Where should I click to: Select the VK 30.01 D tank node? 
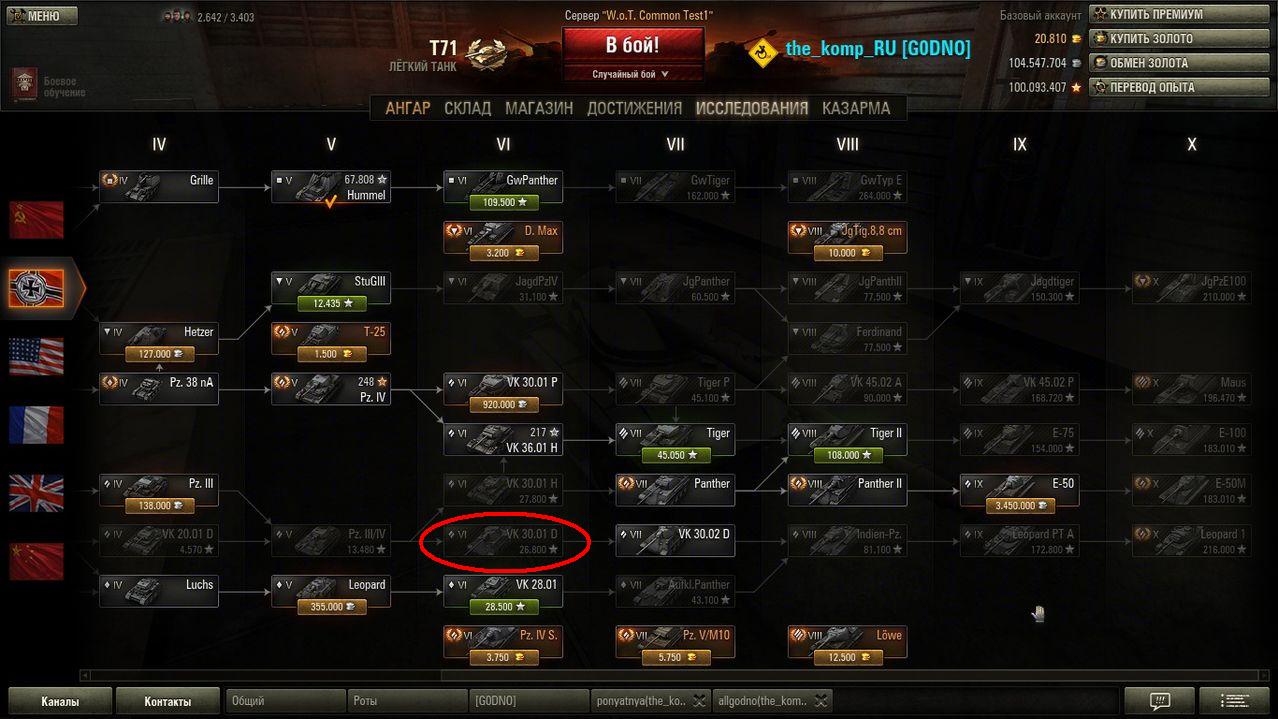coord(503,541)
